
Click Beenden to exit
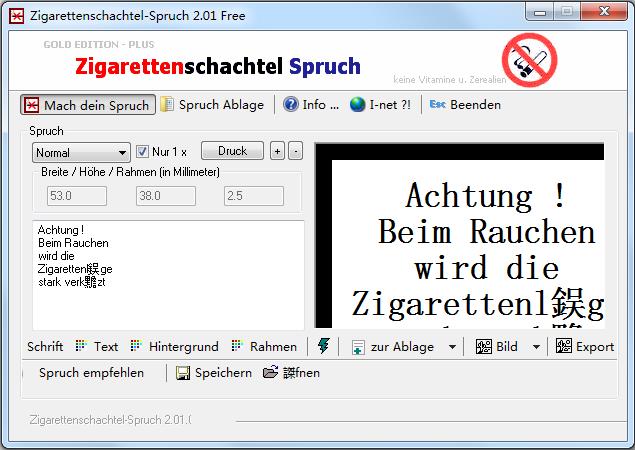click(465, 105)
